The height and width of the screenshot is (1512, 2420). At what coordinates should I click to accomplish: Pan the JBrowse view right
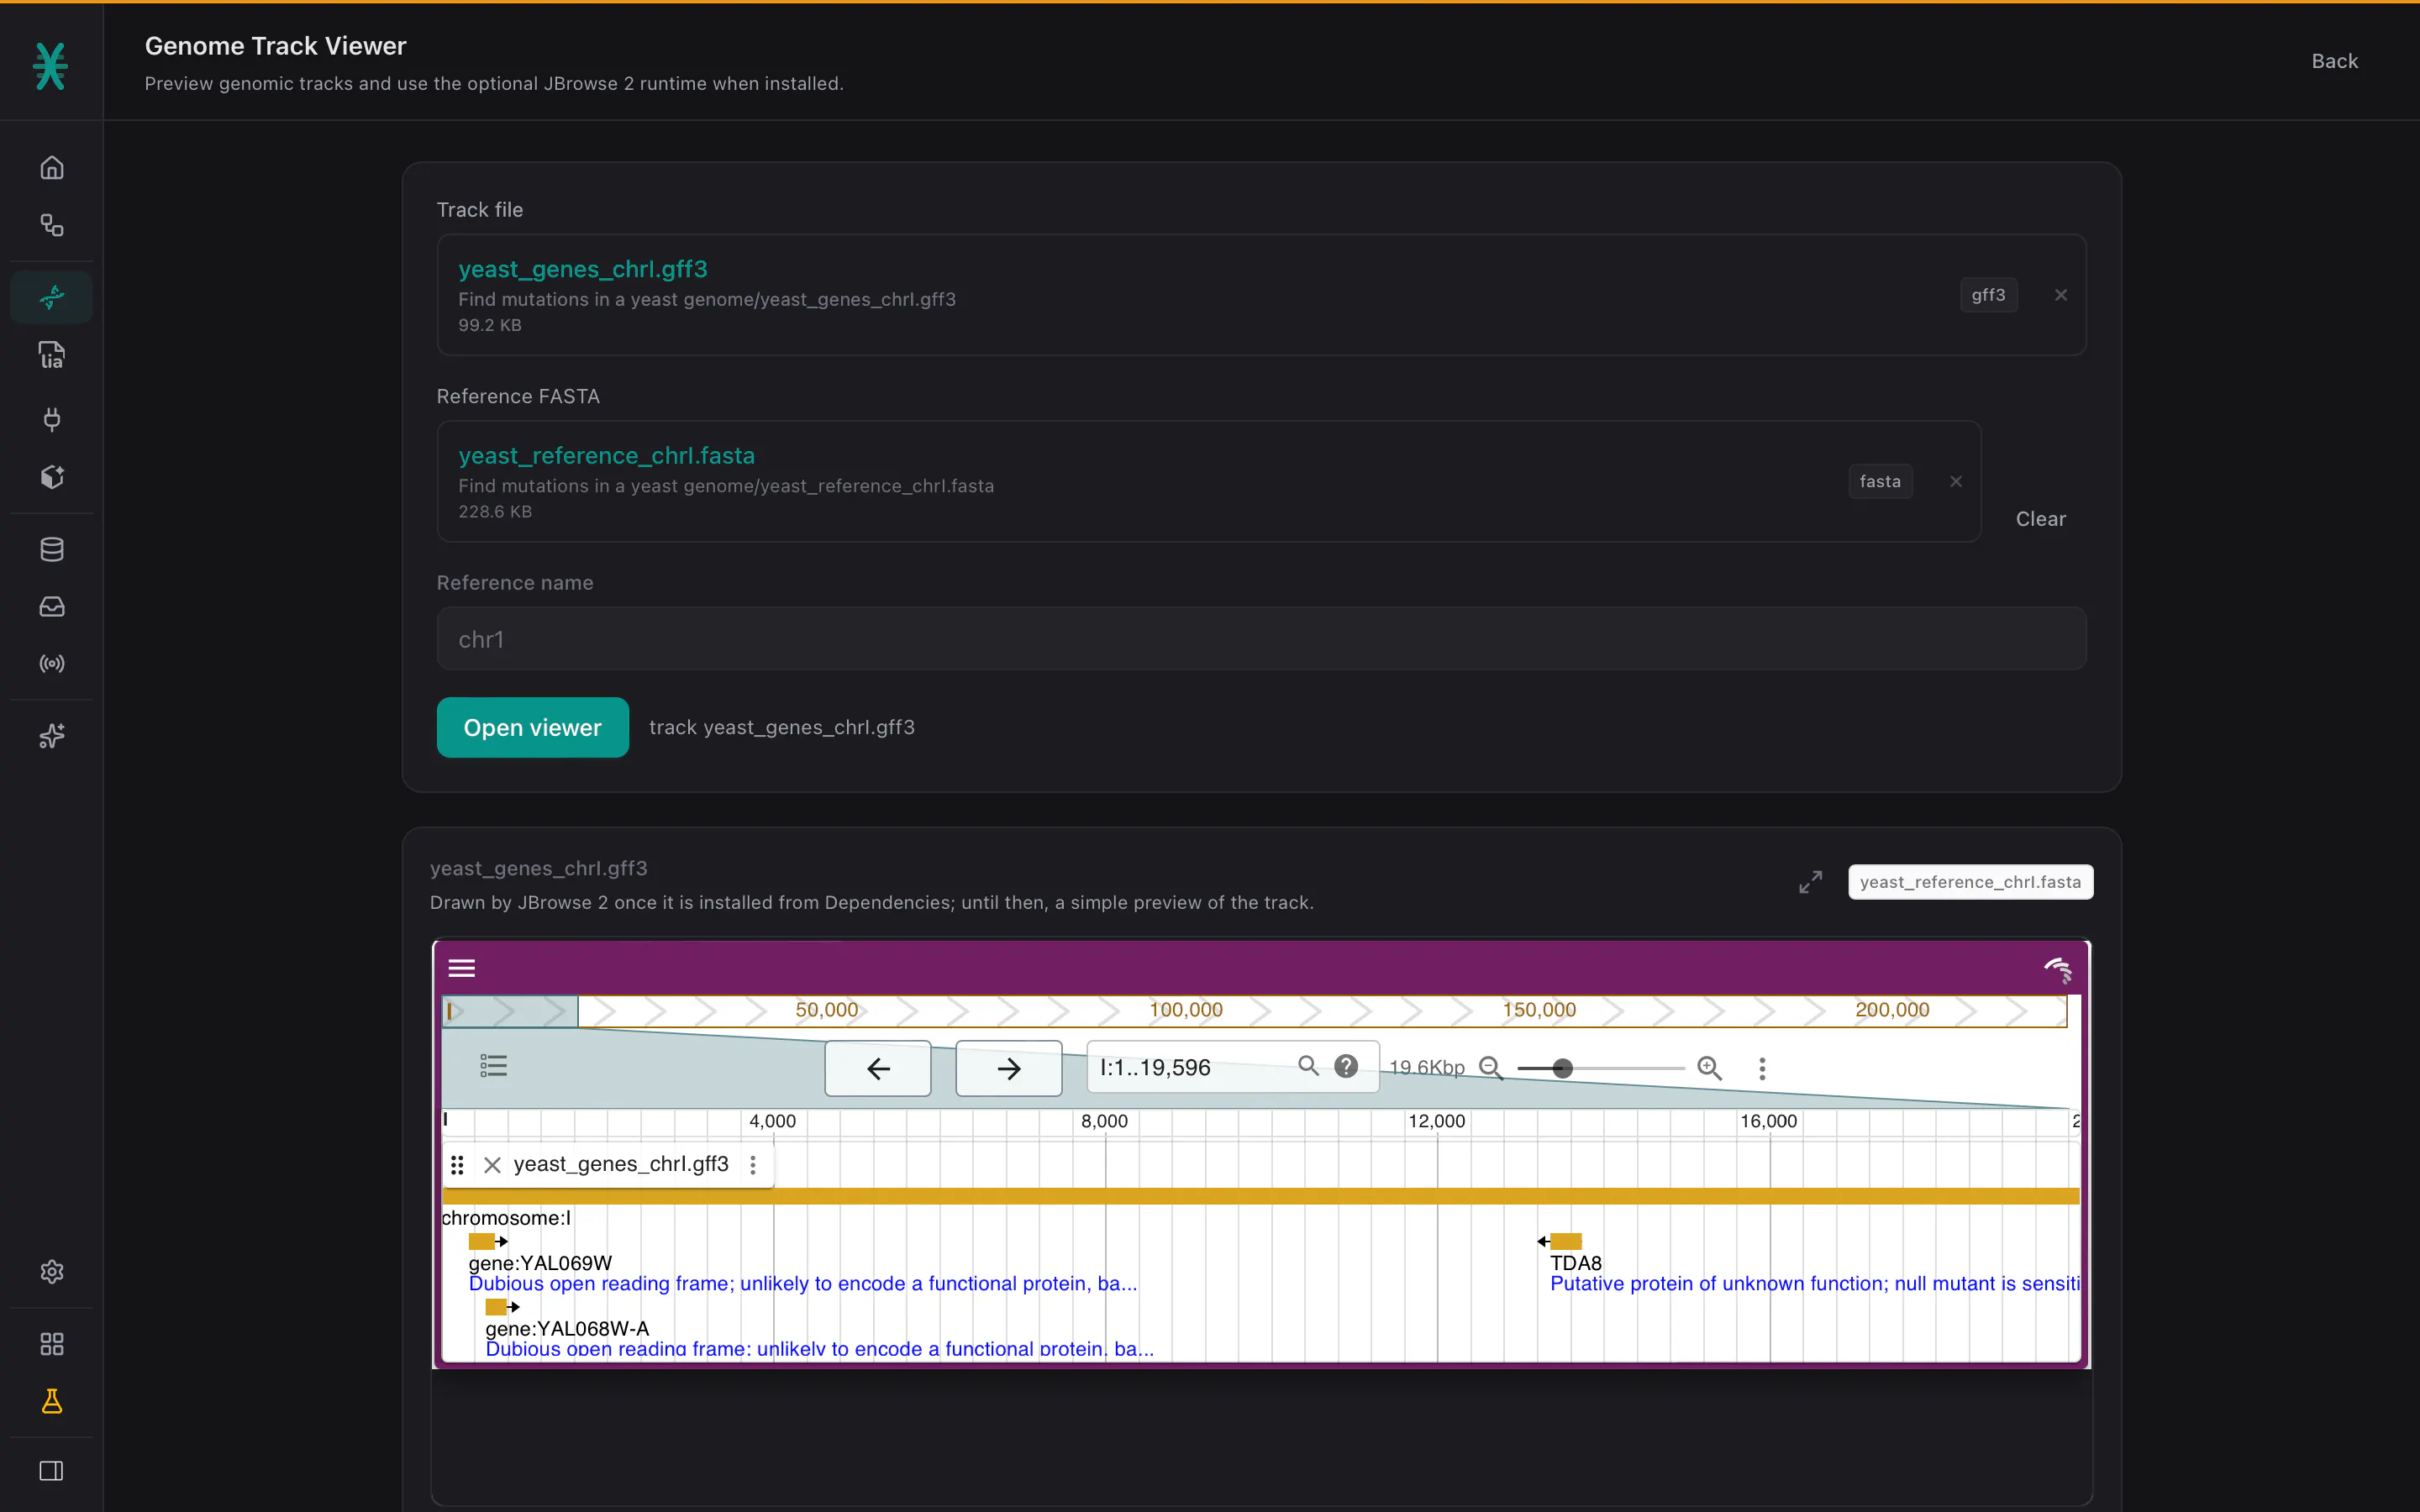[x=1008, y=1068]
